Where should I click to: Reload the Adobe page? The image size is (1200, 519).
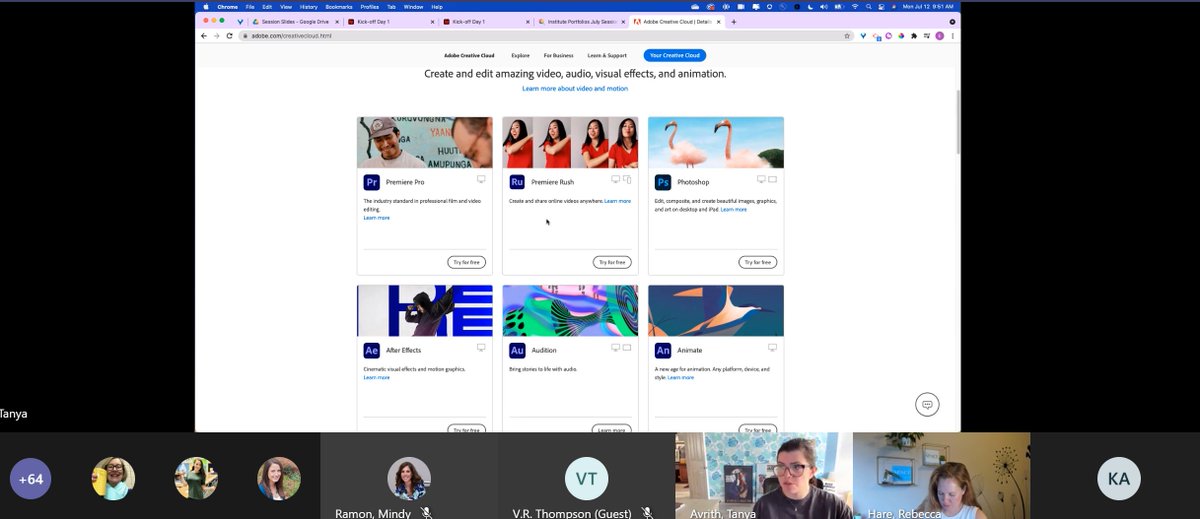229,36
